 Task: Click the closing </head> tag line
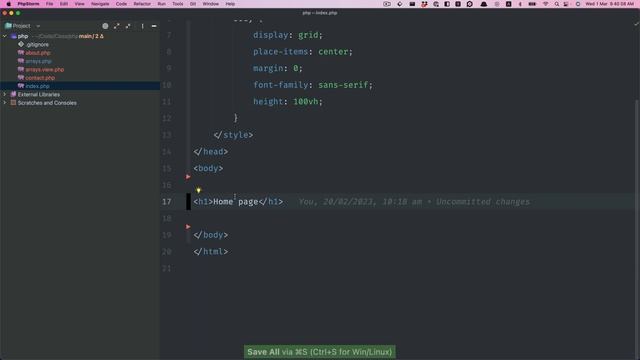(x=211, y=151)
